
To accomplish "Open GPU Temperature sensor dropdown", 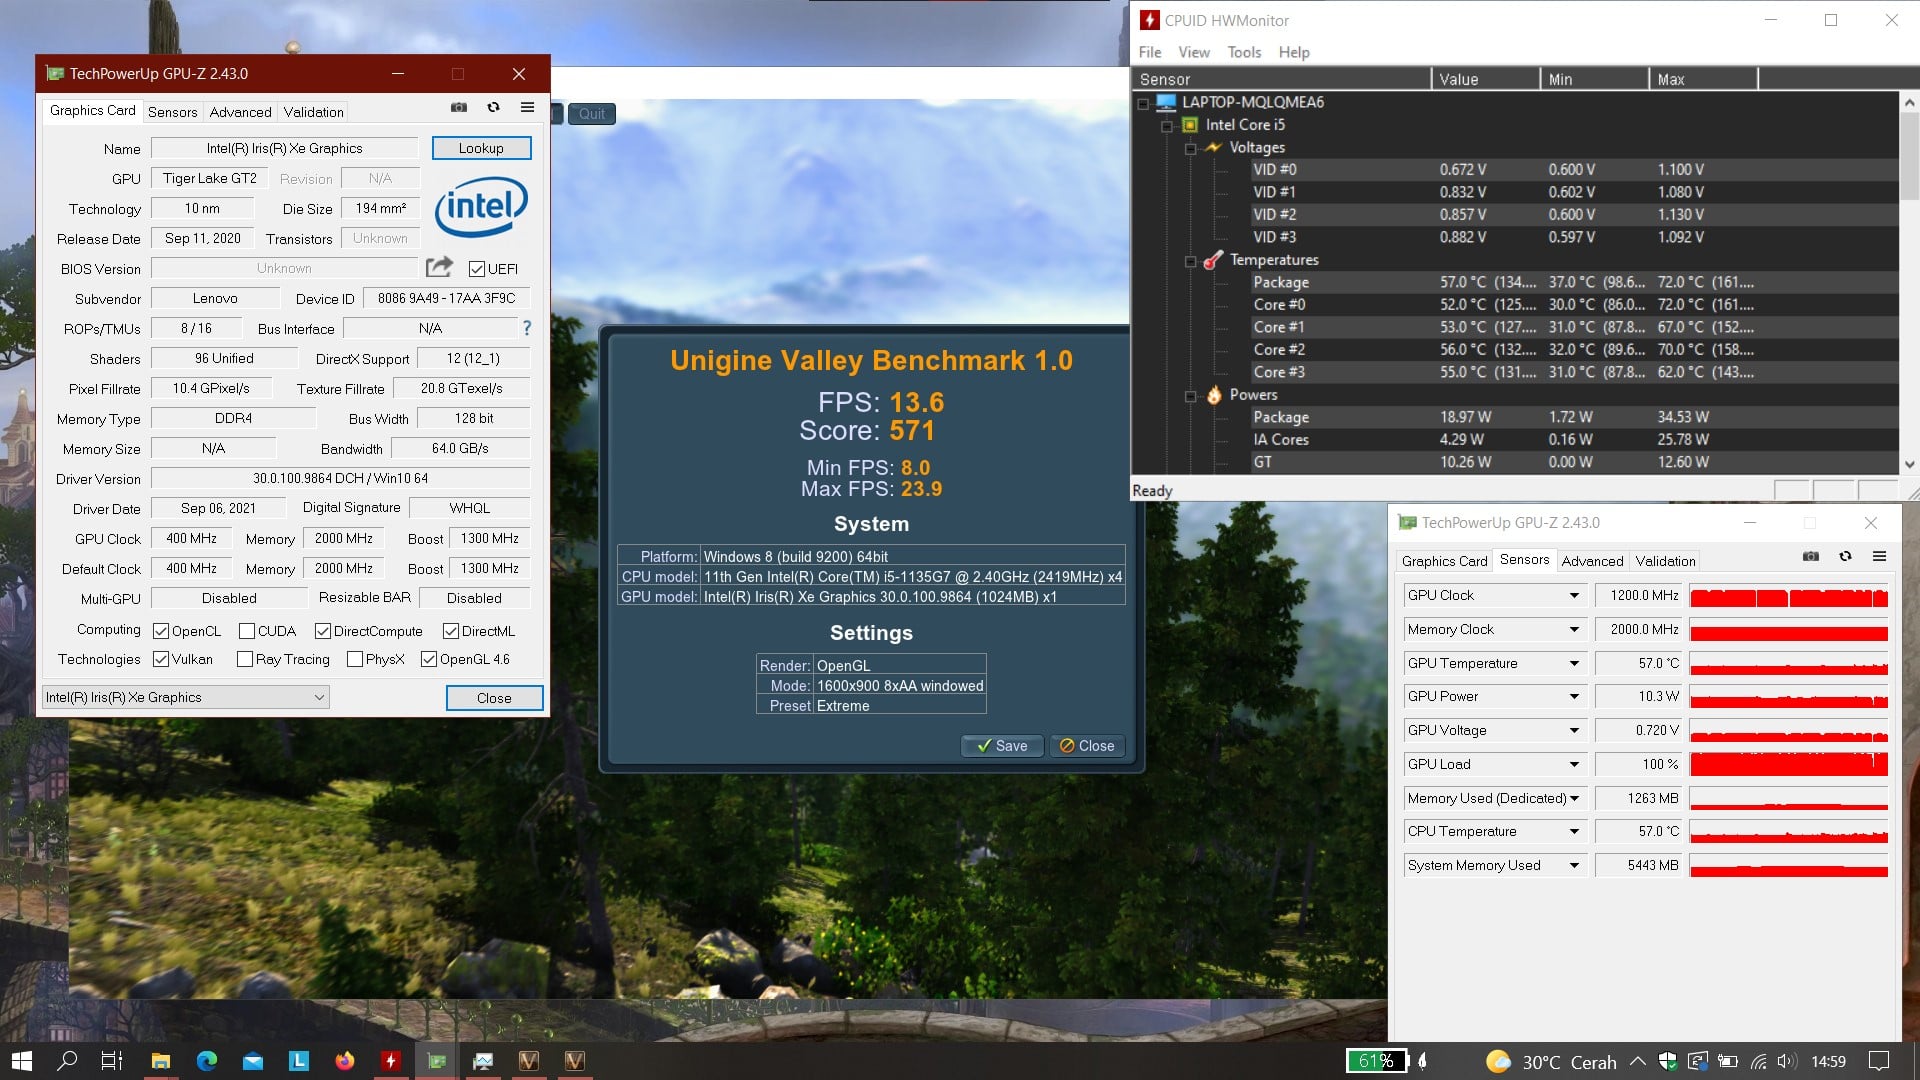I will (x=1574, y=663).
